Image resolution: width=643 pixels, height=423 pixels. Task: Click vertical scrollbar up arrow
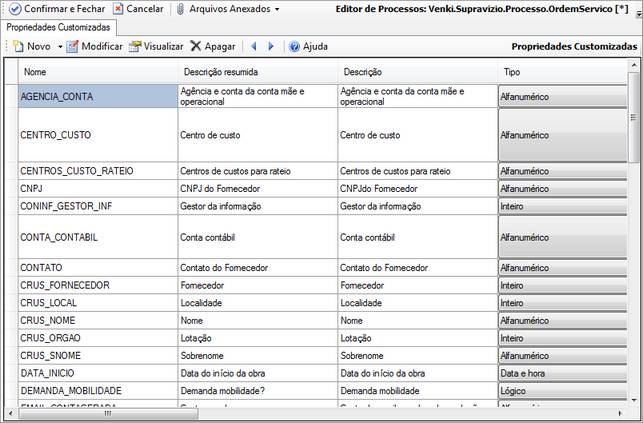pyautogui.click(x=633, y=65)
